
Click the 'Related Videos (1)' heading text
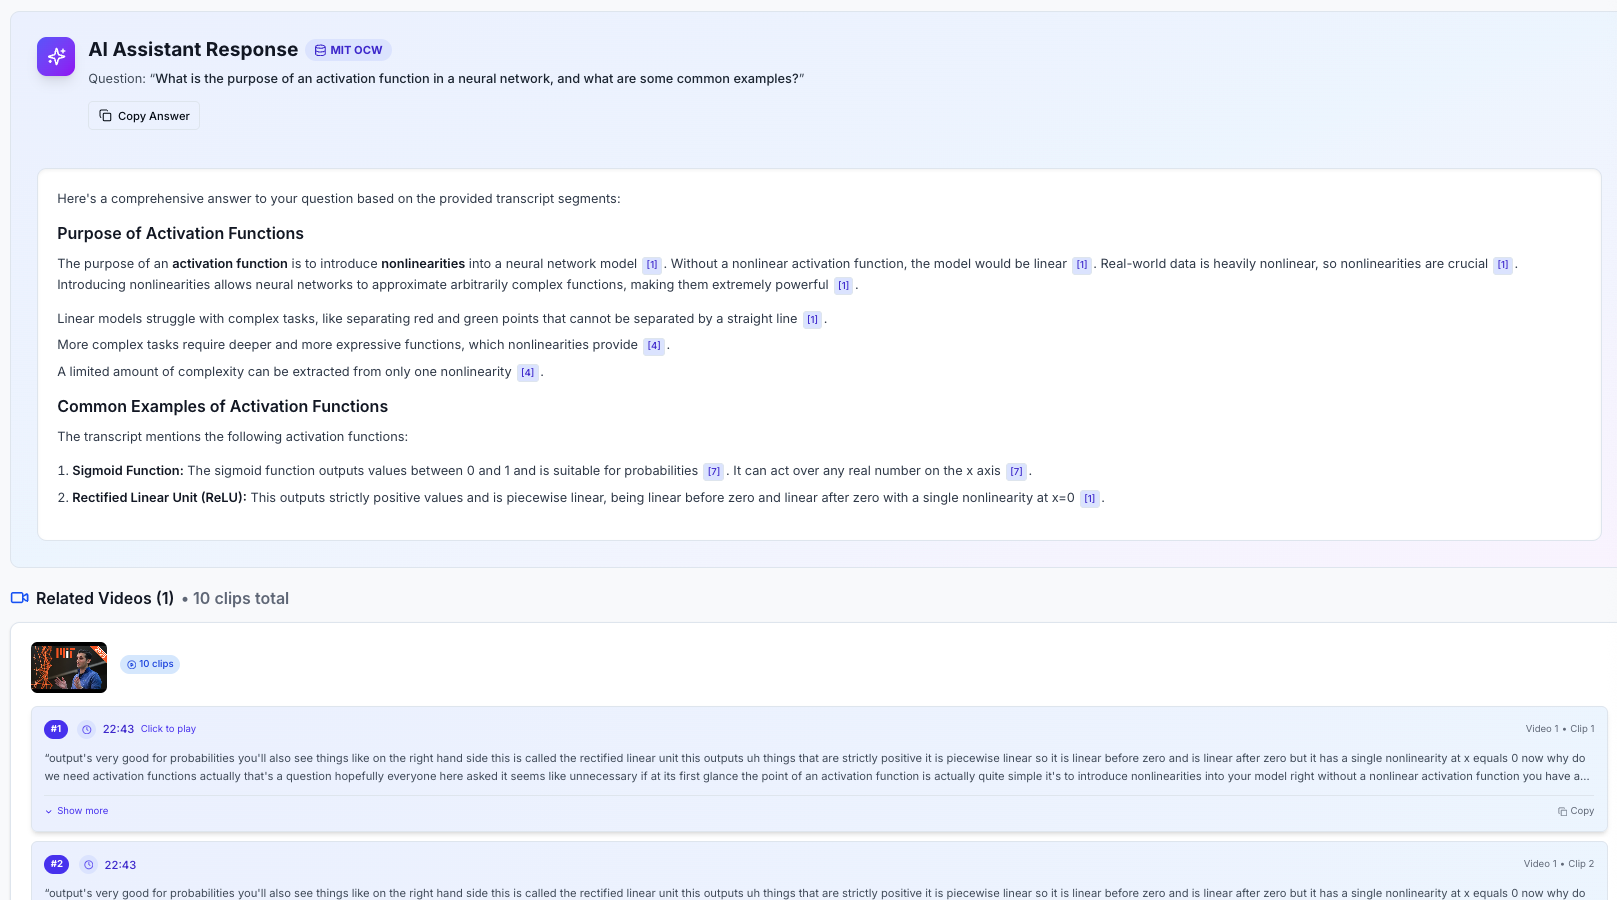(105, 598)
